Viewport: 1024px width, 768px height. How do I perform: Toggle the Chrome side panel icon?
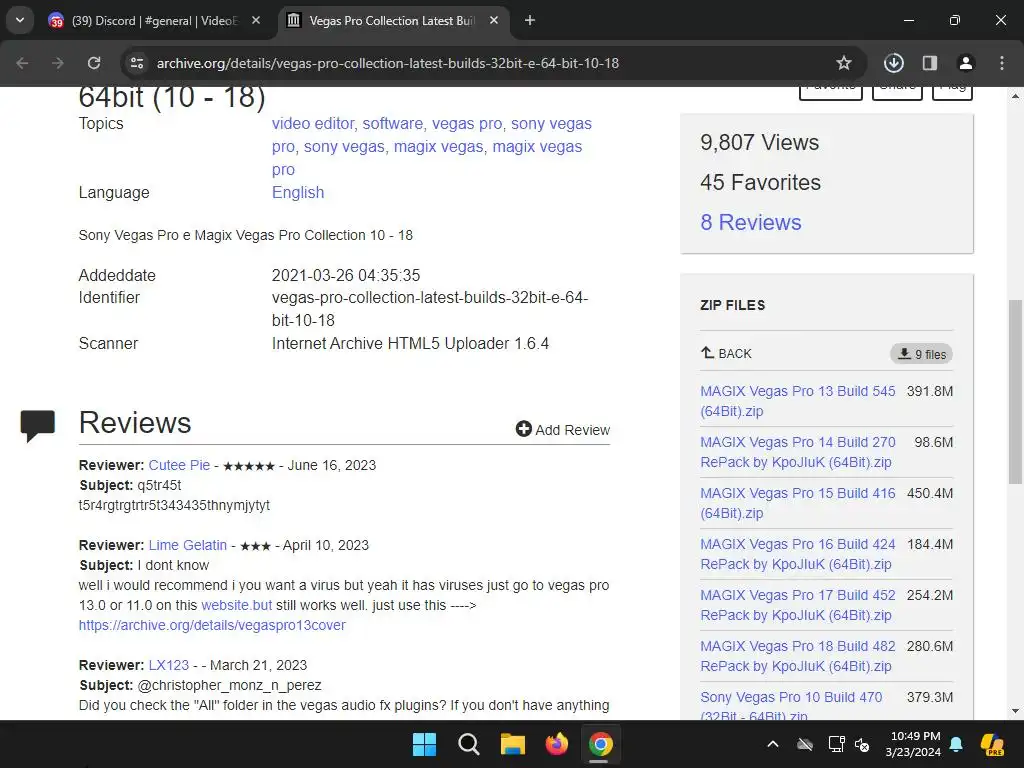pos(929,63)
